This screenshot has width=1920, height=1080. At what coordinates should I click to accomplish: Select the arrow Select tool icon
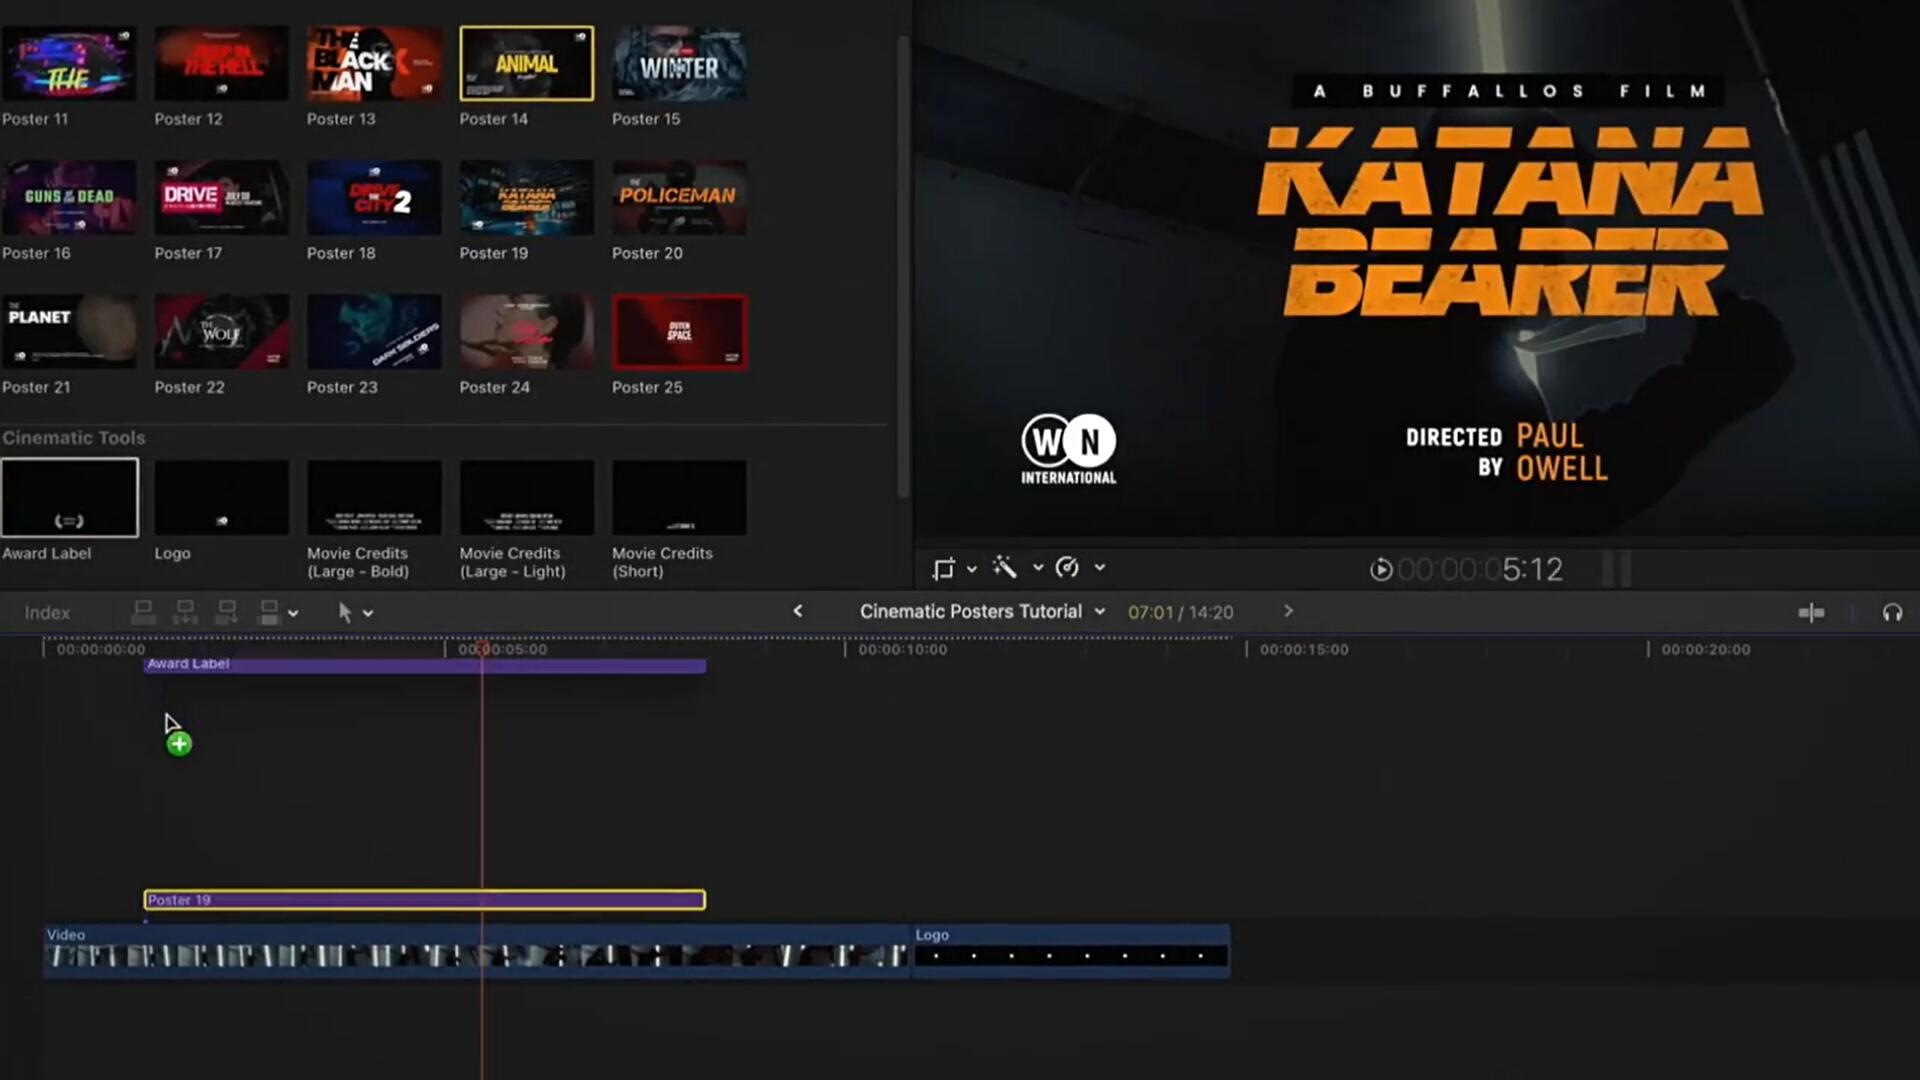pyautogui.click(x=345, y=612)
